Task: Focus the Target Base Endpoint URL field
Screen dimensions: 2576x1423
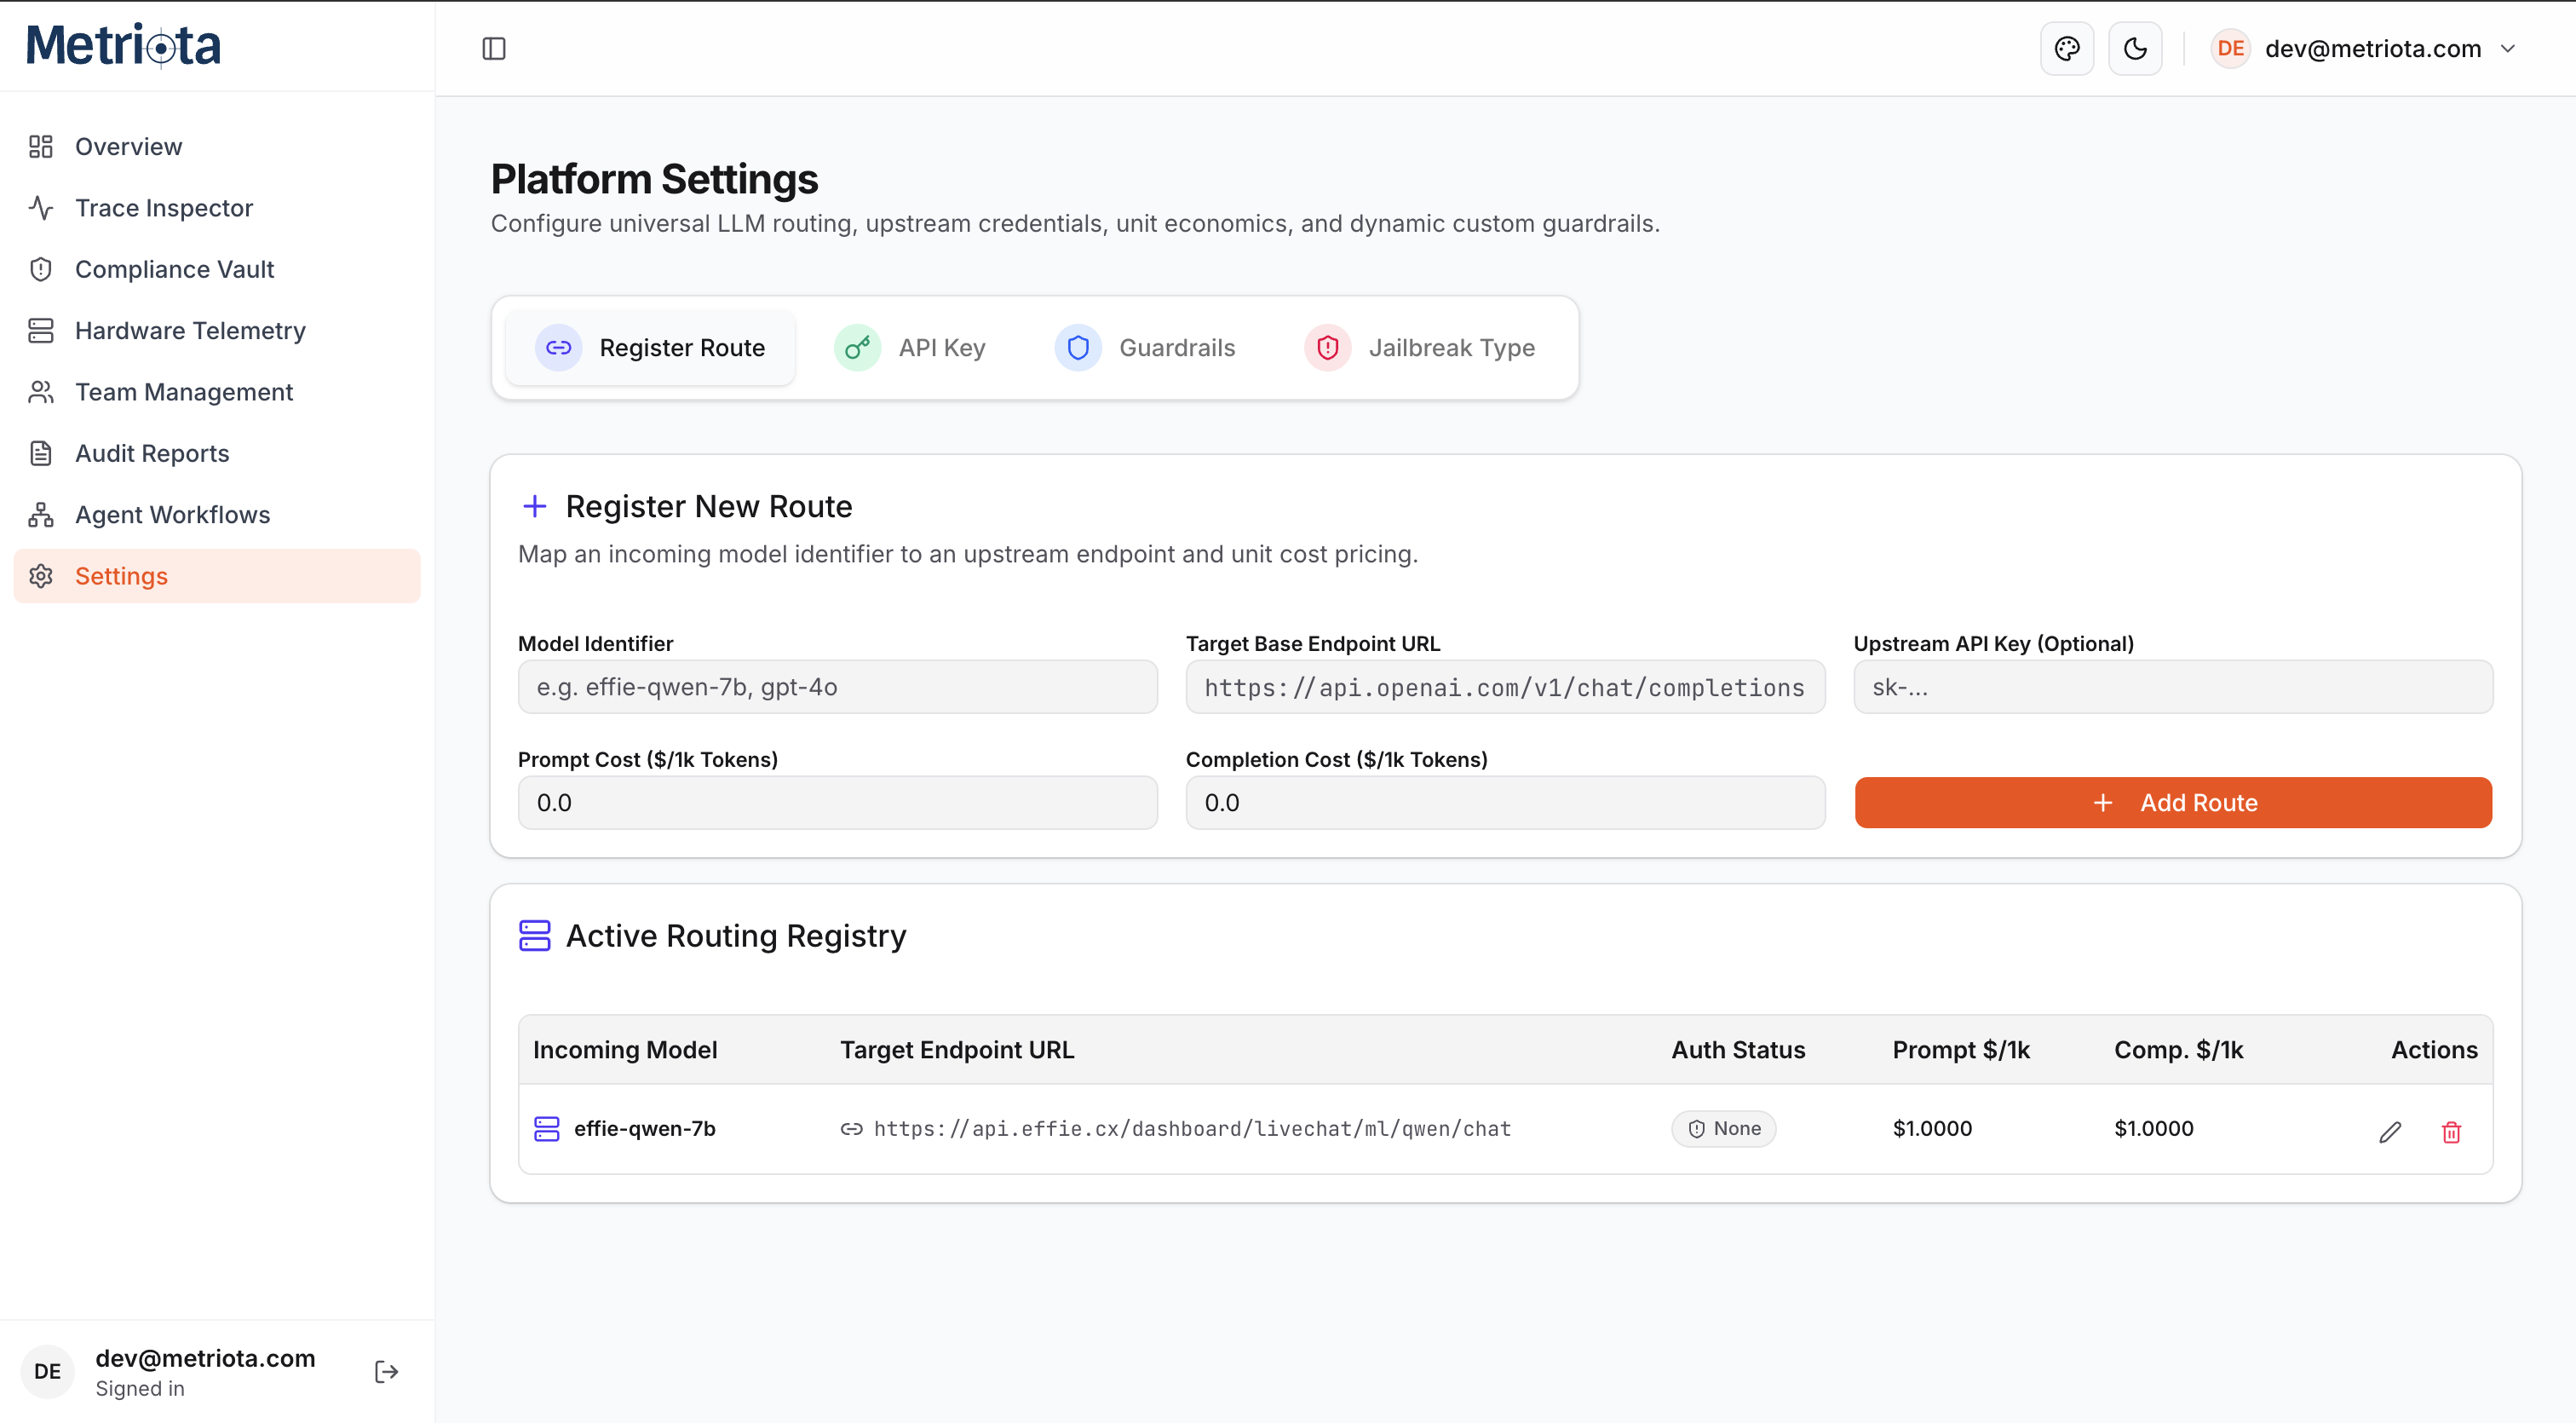Action: [x=1505, y=687]
